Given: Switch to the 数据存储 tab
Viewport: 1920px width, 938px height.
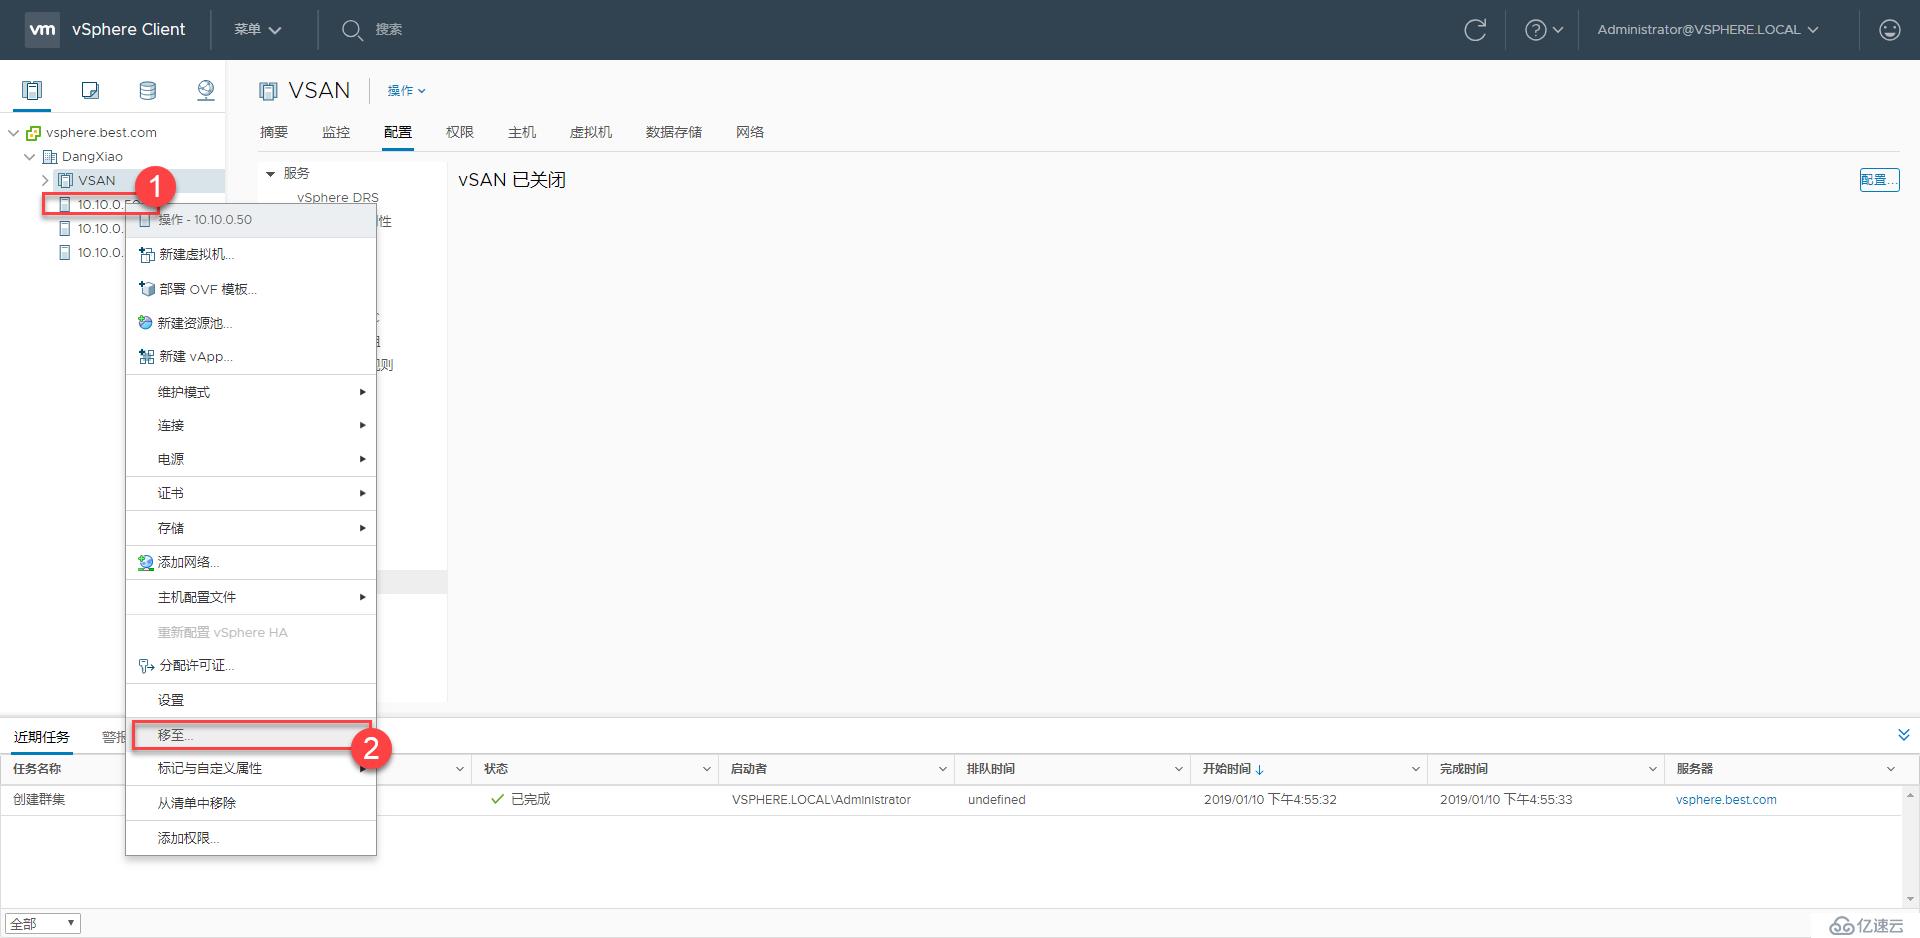Looking at the screenshot, I should pyautogui.click(x=674, y=132).
